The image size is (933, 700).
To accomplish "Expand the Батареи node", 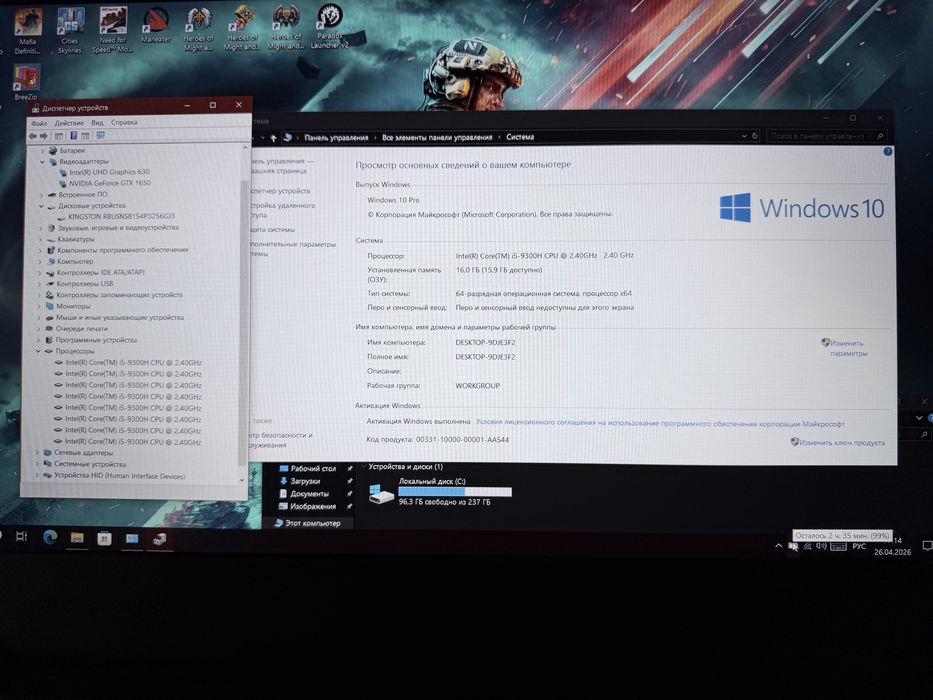I will tap(42, 151).
